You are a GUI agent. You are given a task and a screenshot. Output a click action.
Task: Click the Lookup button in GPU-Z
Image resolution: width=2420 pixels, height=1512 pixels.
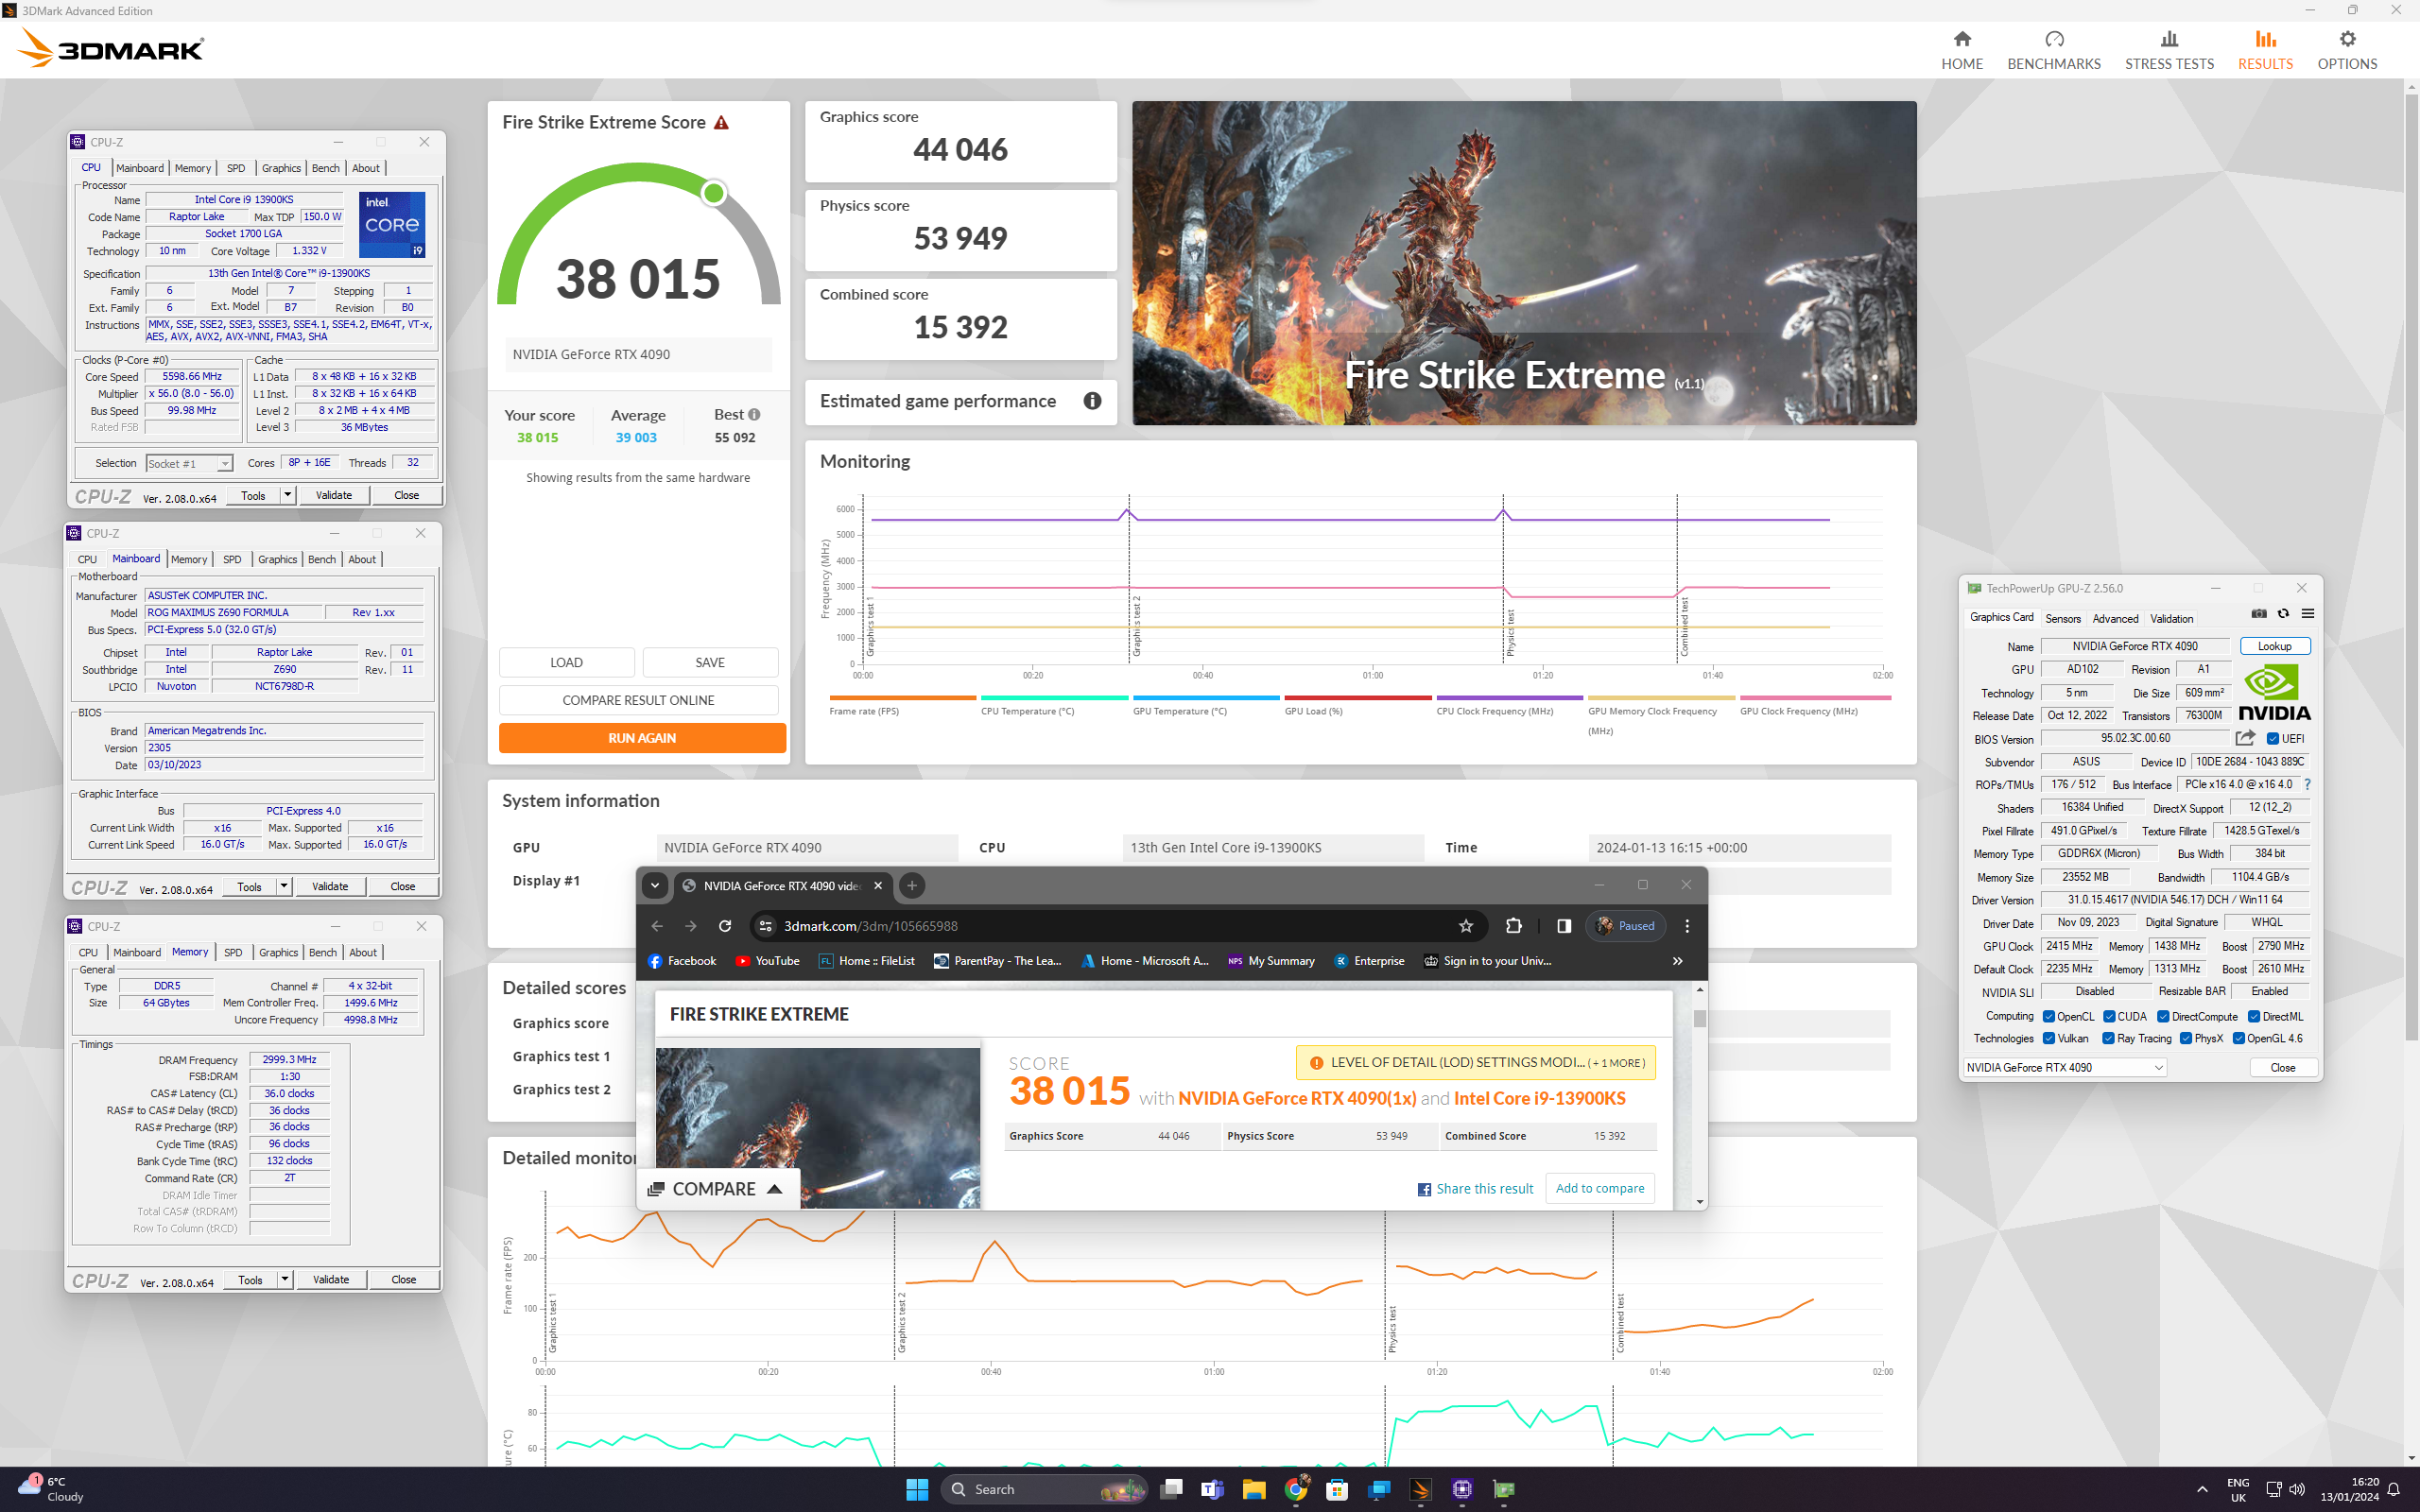[2274, 646]
